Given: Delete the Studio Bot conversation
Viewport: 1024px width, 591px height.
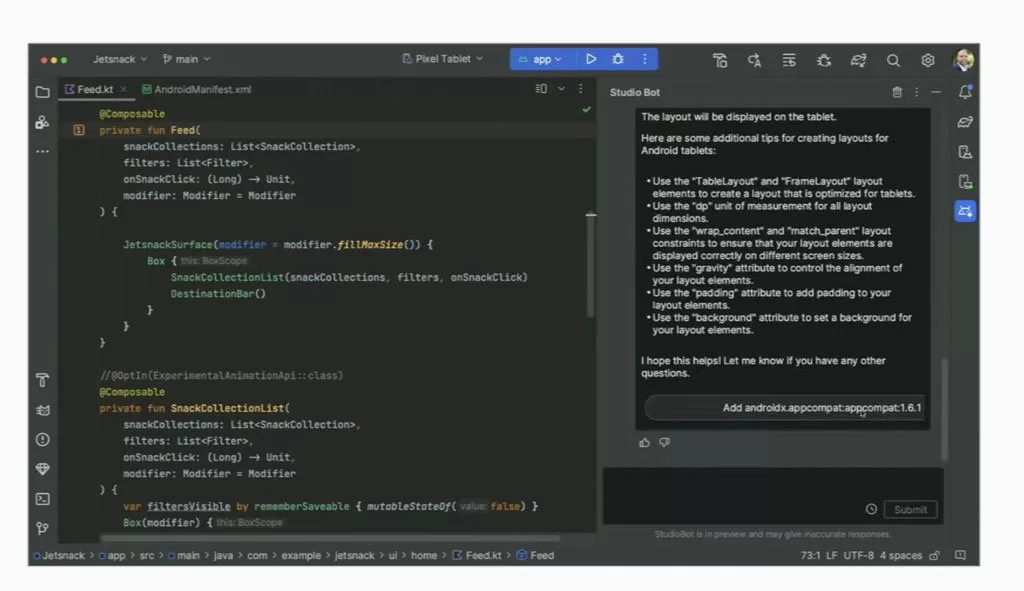Looking at the screenshot, I should point(896,91).
